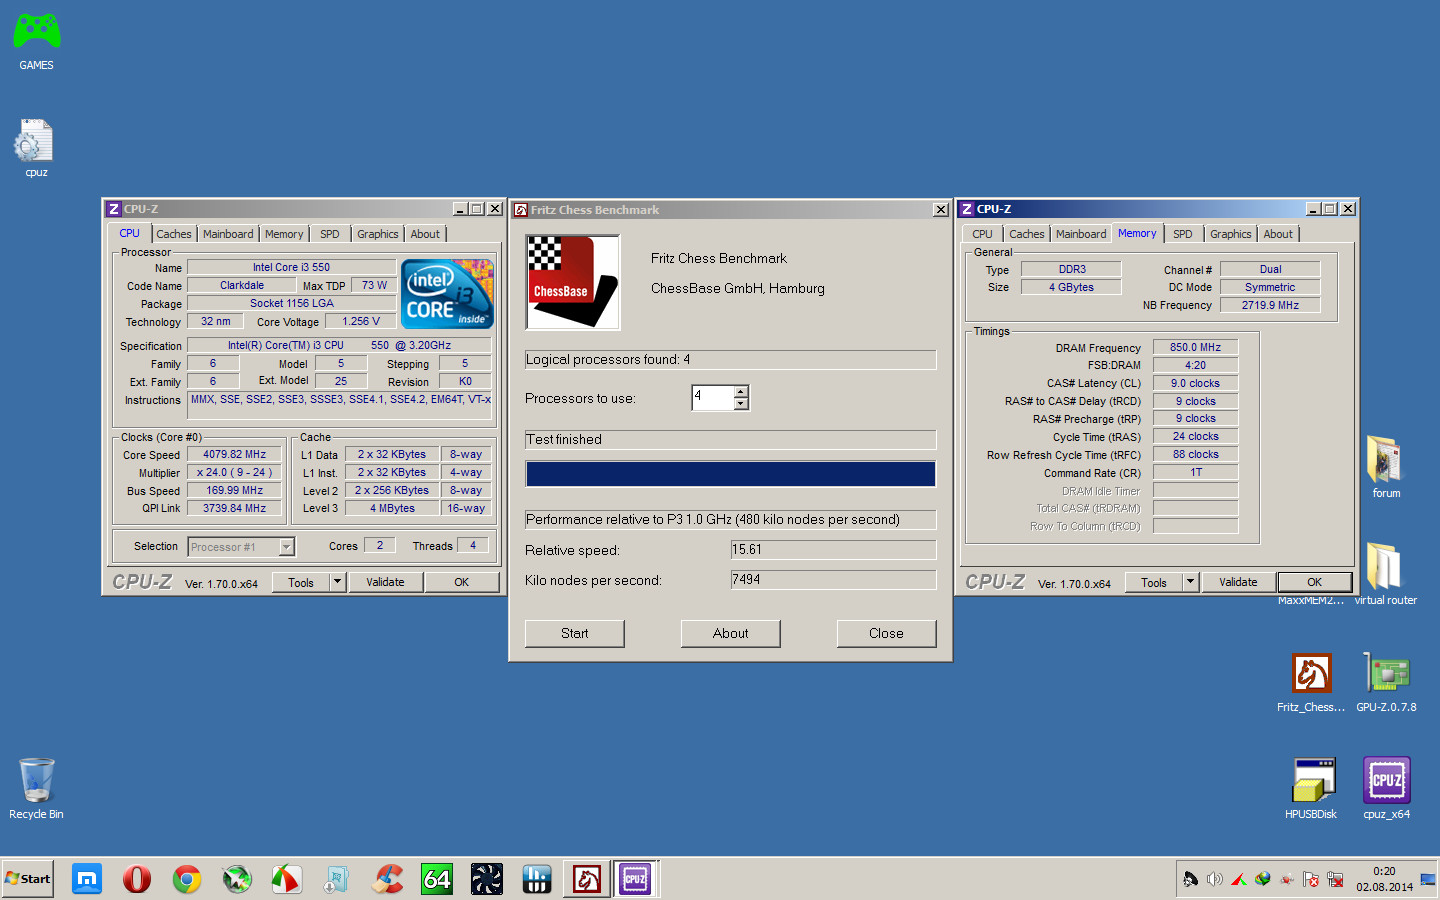Open the Recycle Bin
Image resolution: width=1440 pixels, height=900 pixels.
(36, 782)
